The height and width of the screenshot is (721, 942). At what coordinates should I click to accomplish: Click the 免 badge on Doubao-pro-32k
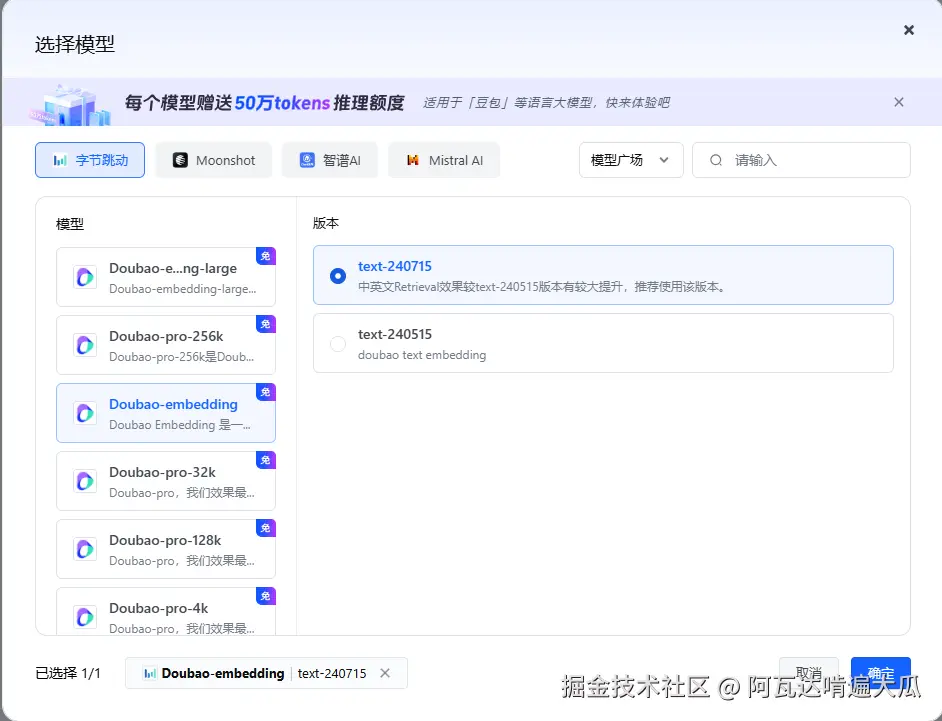tap(266, 460)
